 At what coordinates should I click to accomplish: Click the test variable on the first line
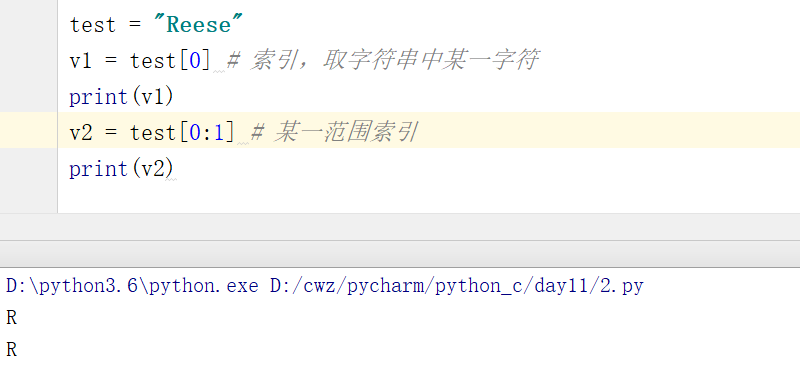click(92, 24)
